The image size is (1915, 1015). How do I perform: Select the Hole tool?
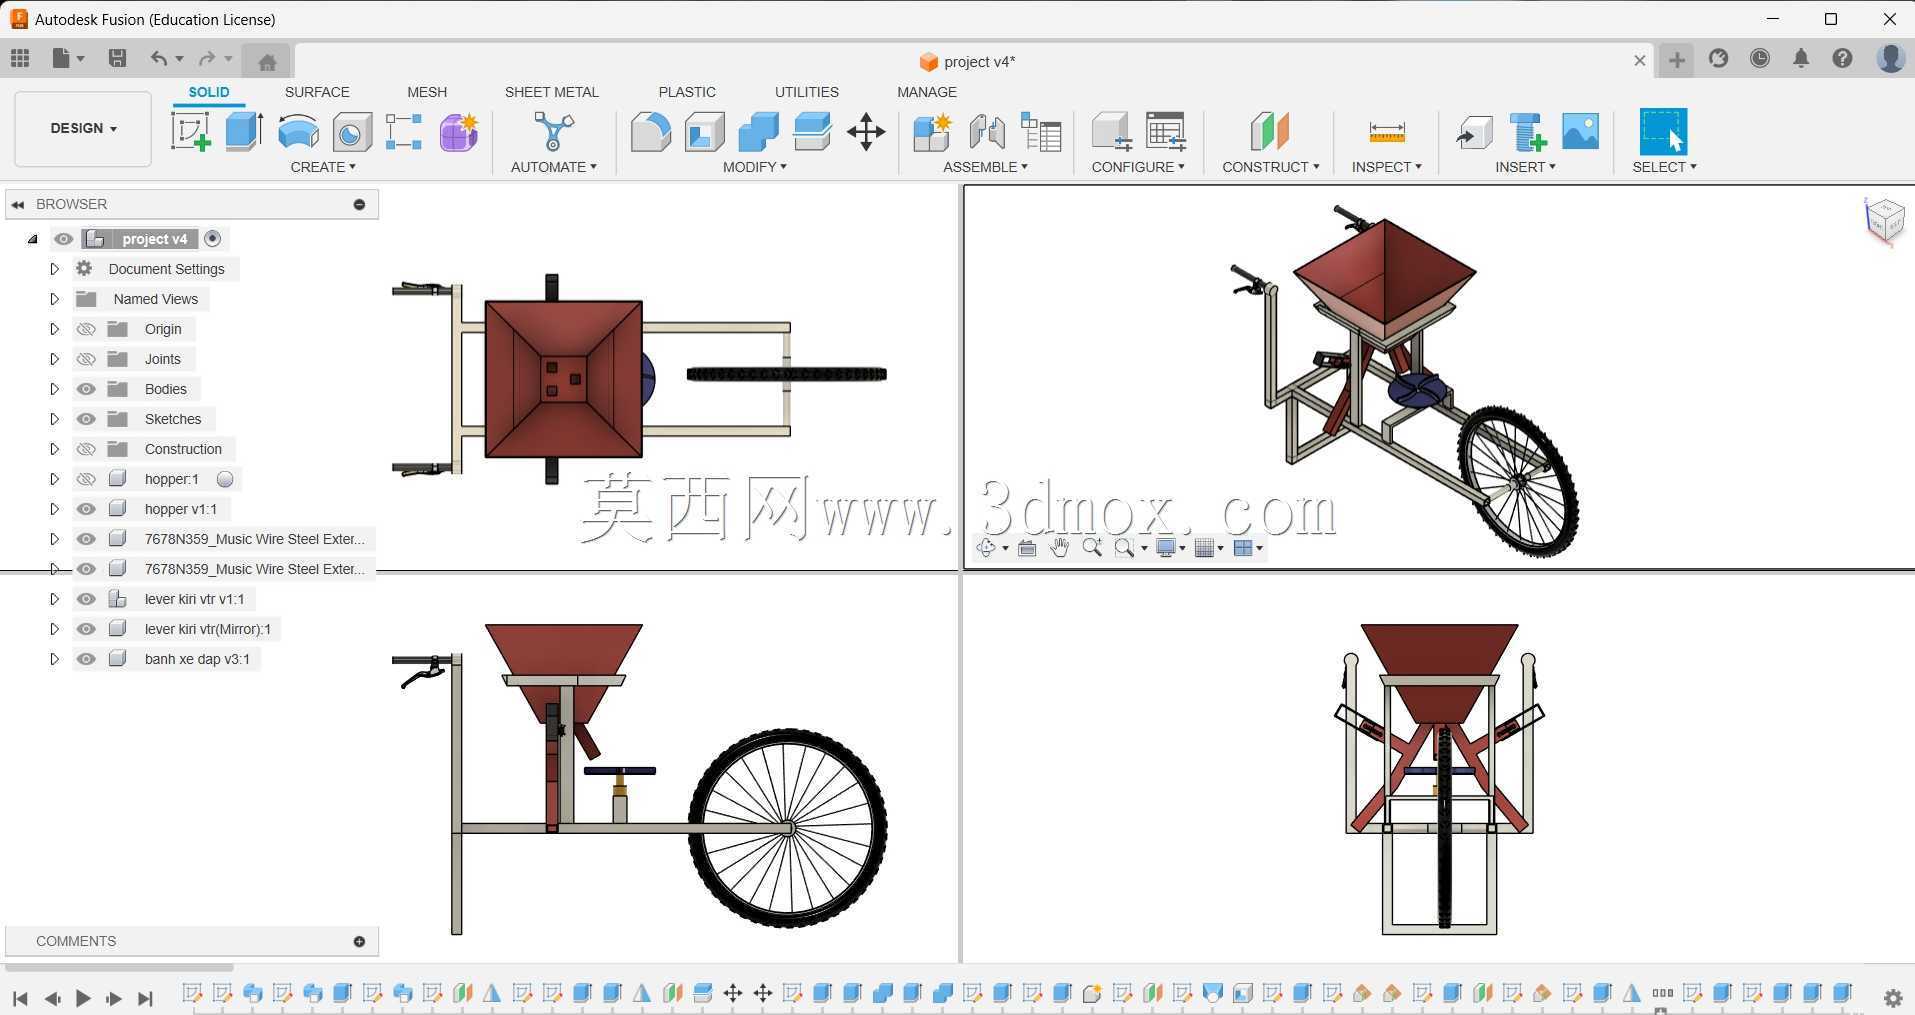(x=352, y=131)
